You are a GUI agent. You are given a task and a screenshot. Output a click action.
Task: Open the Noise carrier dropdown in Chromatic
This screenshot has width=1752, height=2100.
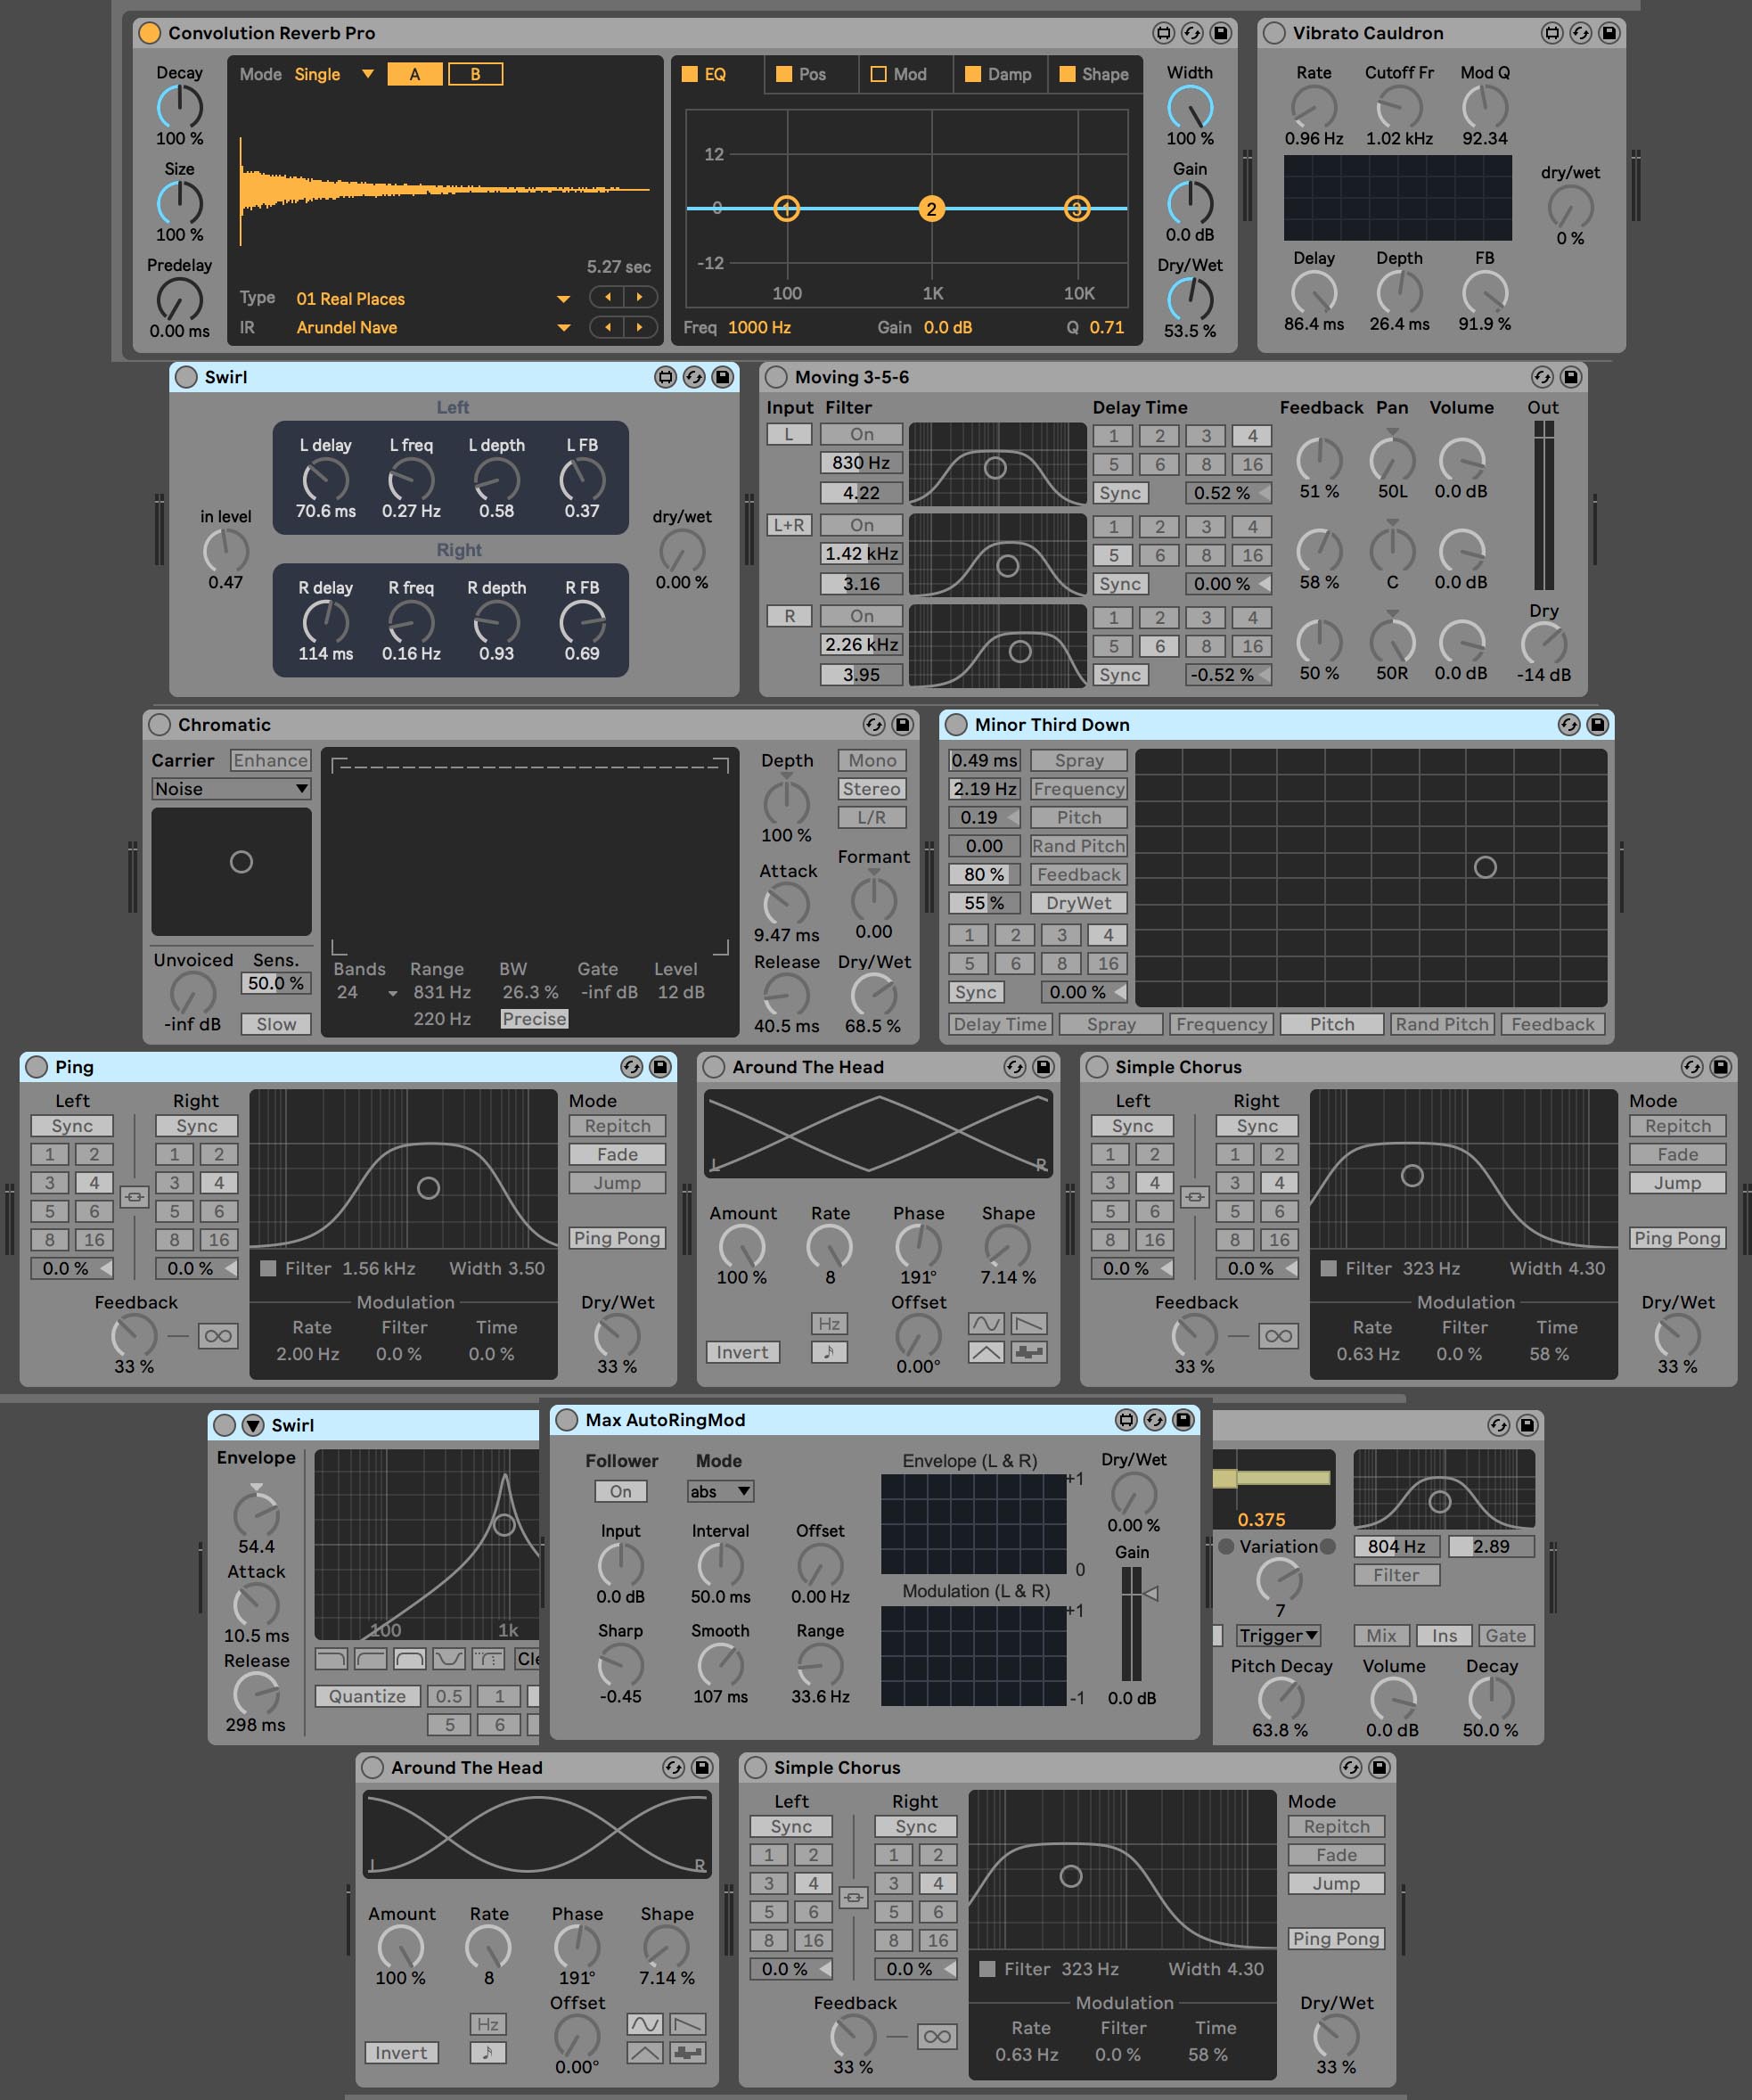[x=231, y=789]
